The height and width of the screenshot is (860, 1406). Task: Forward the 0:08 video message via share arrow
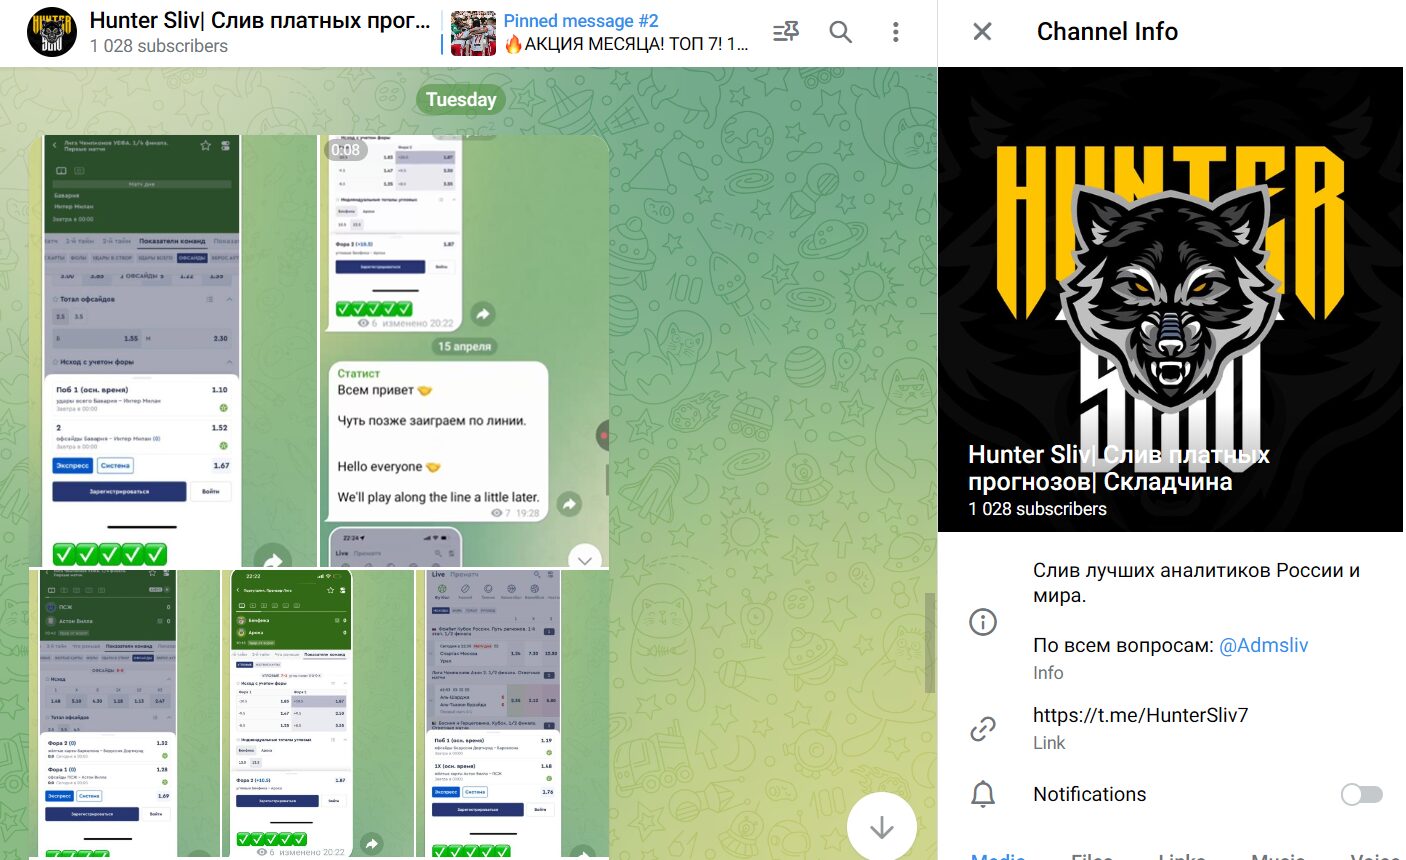pyautogui.click(x=483, y=314)
